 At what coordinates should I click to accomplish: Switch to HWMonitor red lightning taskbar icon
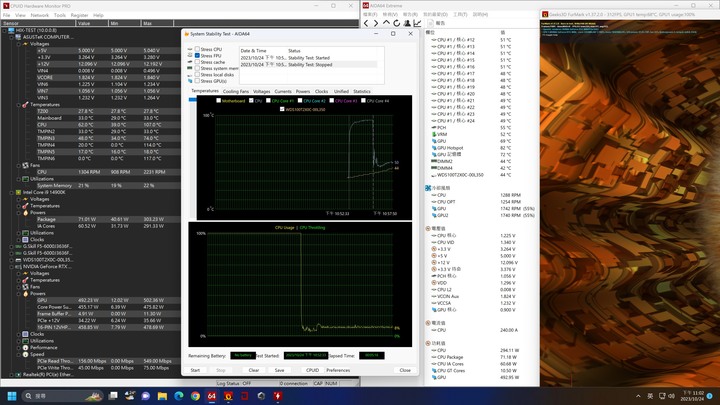(x=277, y=396)
